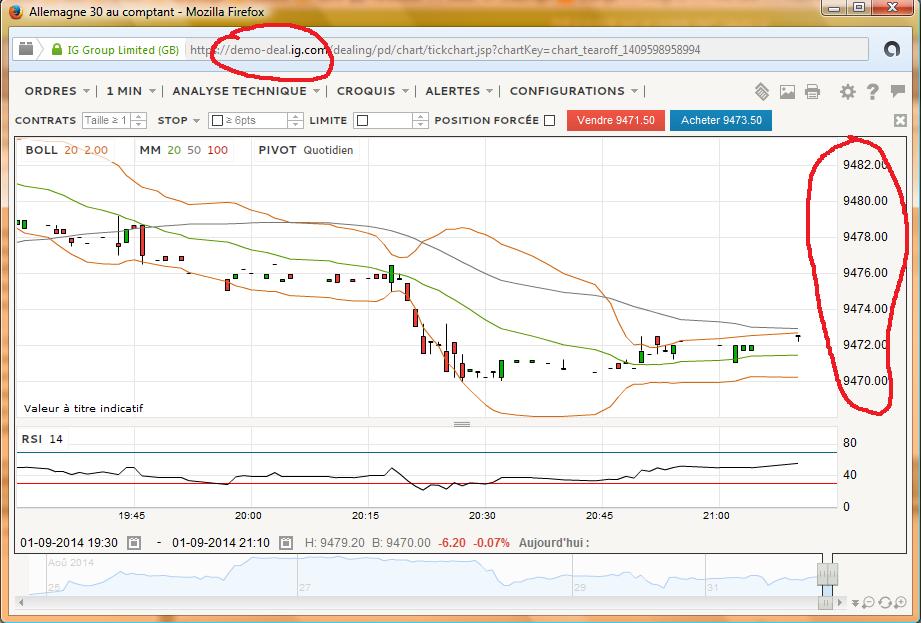
Task: Click end date 01-09-2014 21:10
Action: (x=221, y=543)
